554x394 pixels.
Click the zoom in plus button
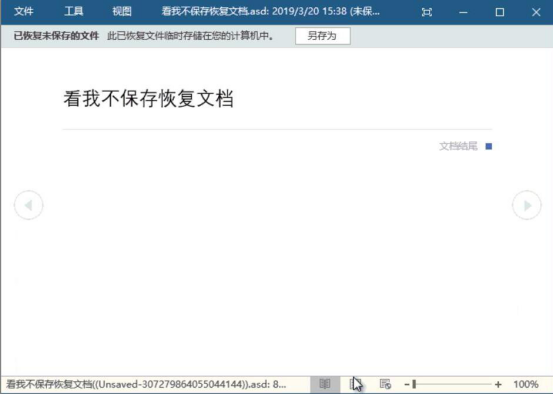point(498,384)
